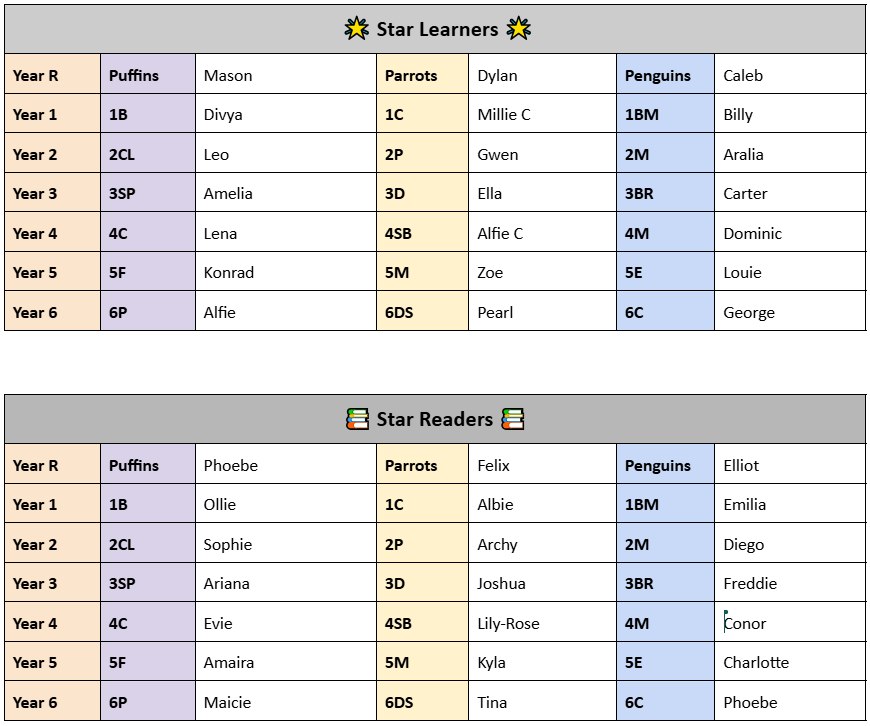Click on the name Dominic
Viewport: 870px width, 726px height.
tap(752, 234)
